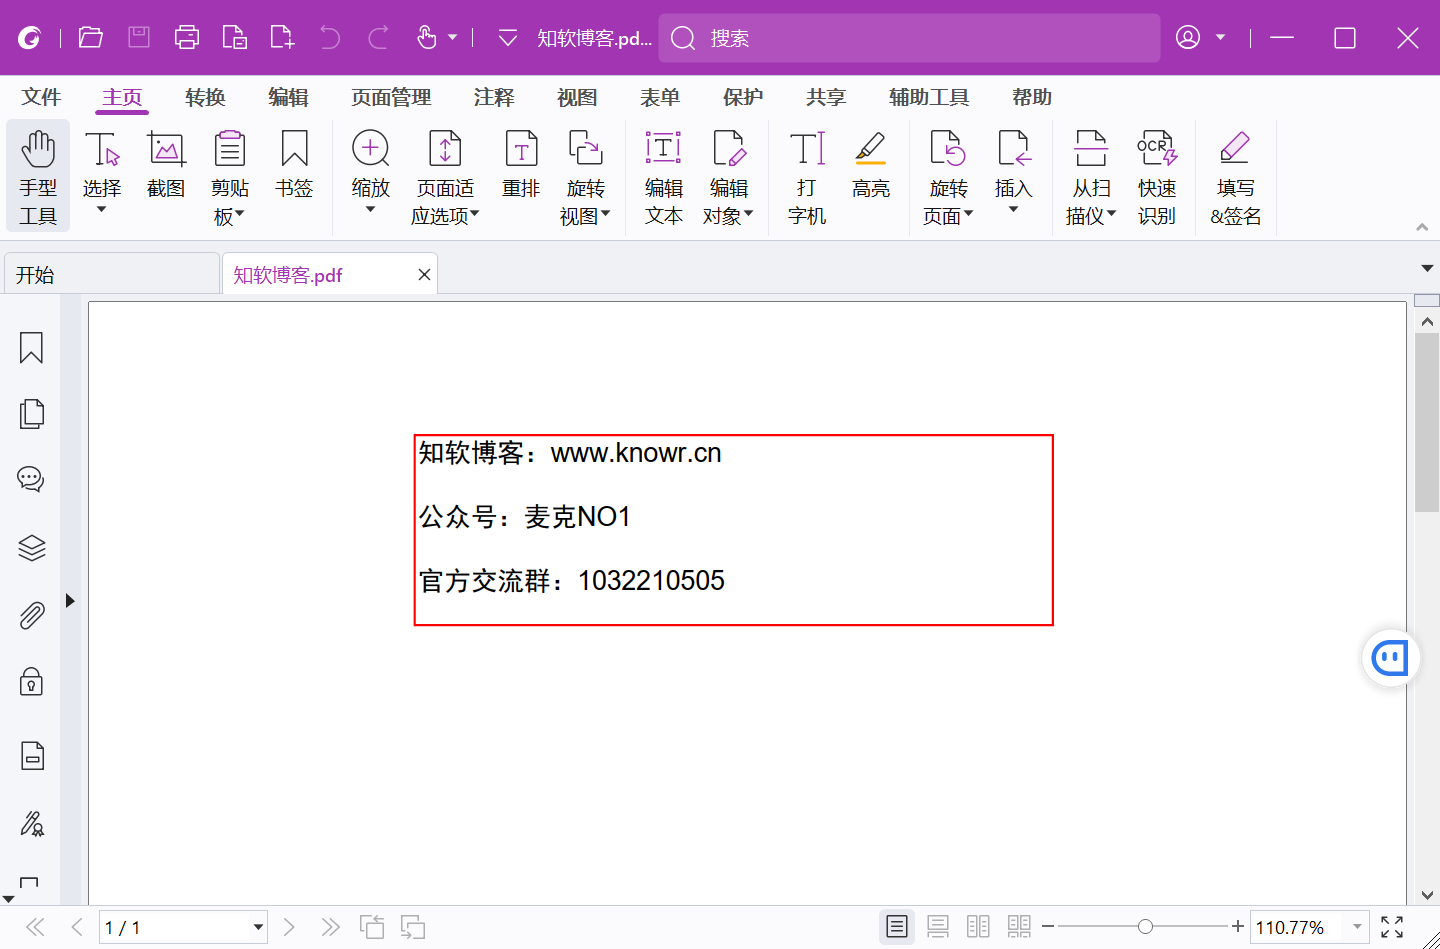The height and width of the screenshot is (949, 1440).
Task: Switch to the 保护 ribbon tab
Action: [x=743, y=97]
